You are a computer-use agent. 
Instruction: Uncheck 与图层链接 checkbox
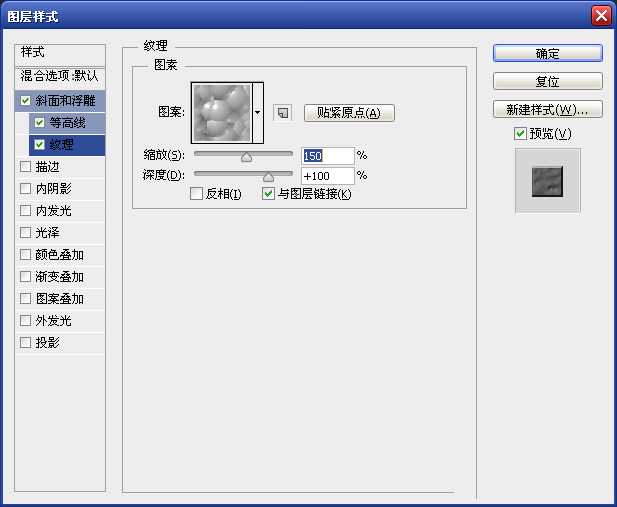(x=268, y=194)
